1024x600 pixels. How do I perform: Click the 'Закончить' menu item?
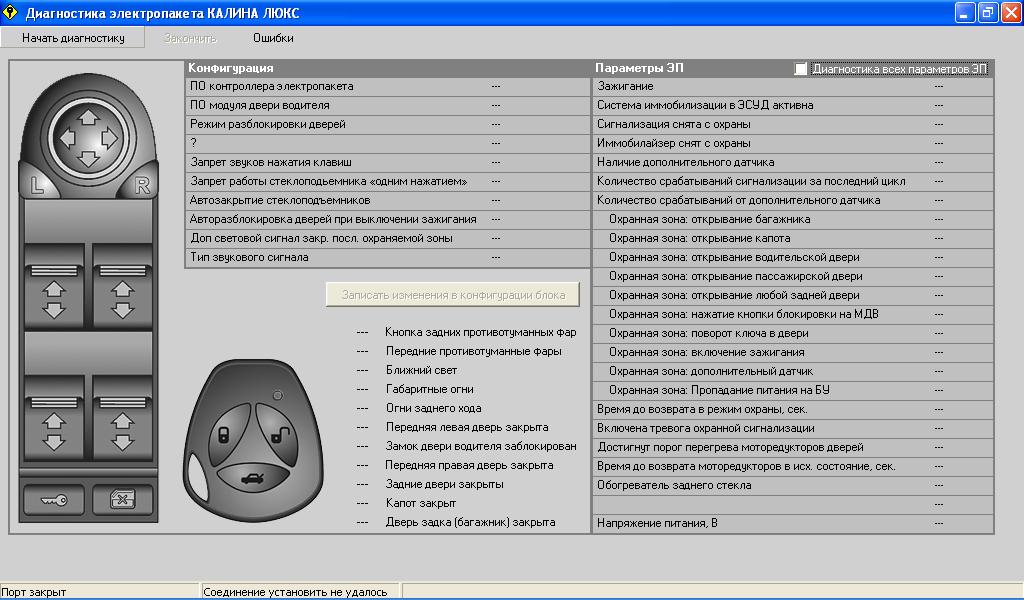(x=189, y=38)
